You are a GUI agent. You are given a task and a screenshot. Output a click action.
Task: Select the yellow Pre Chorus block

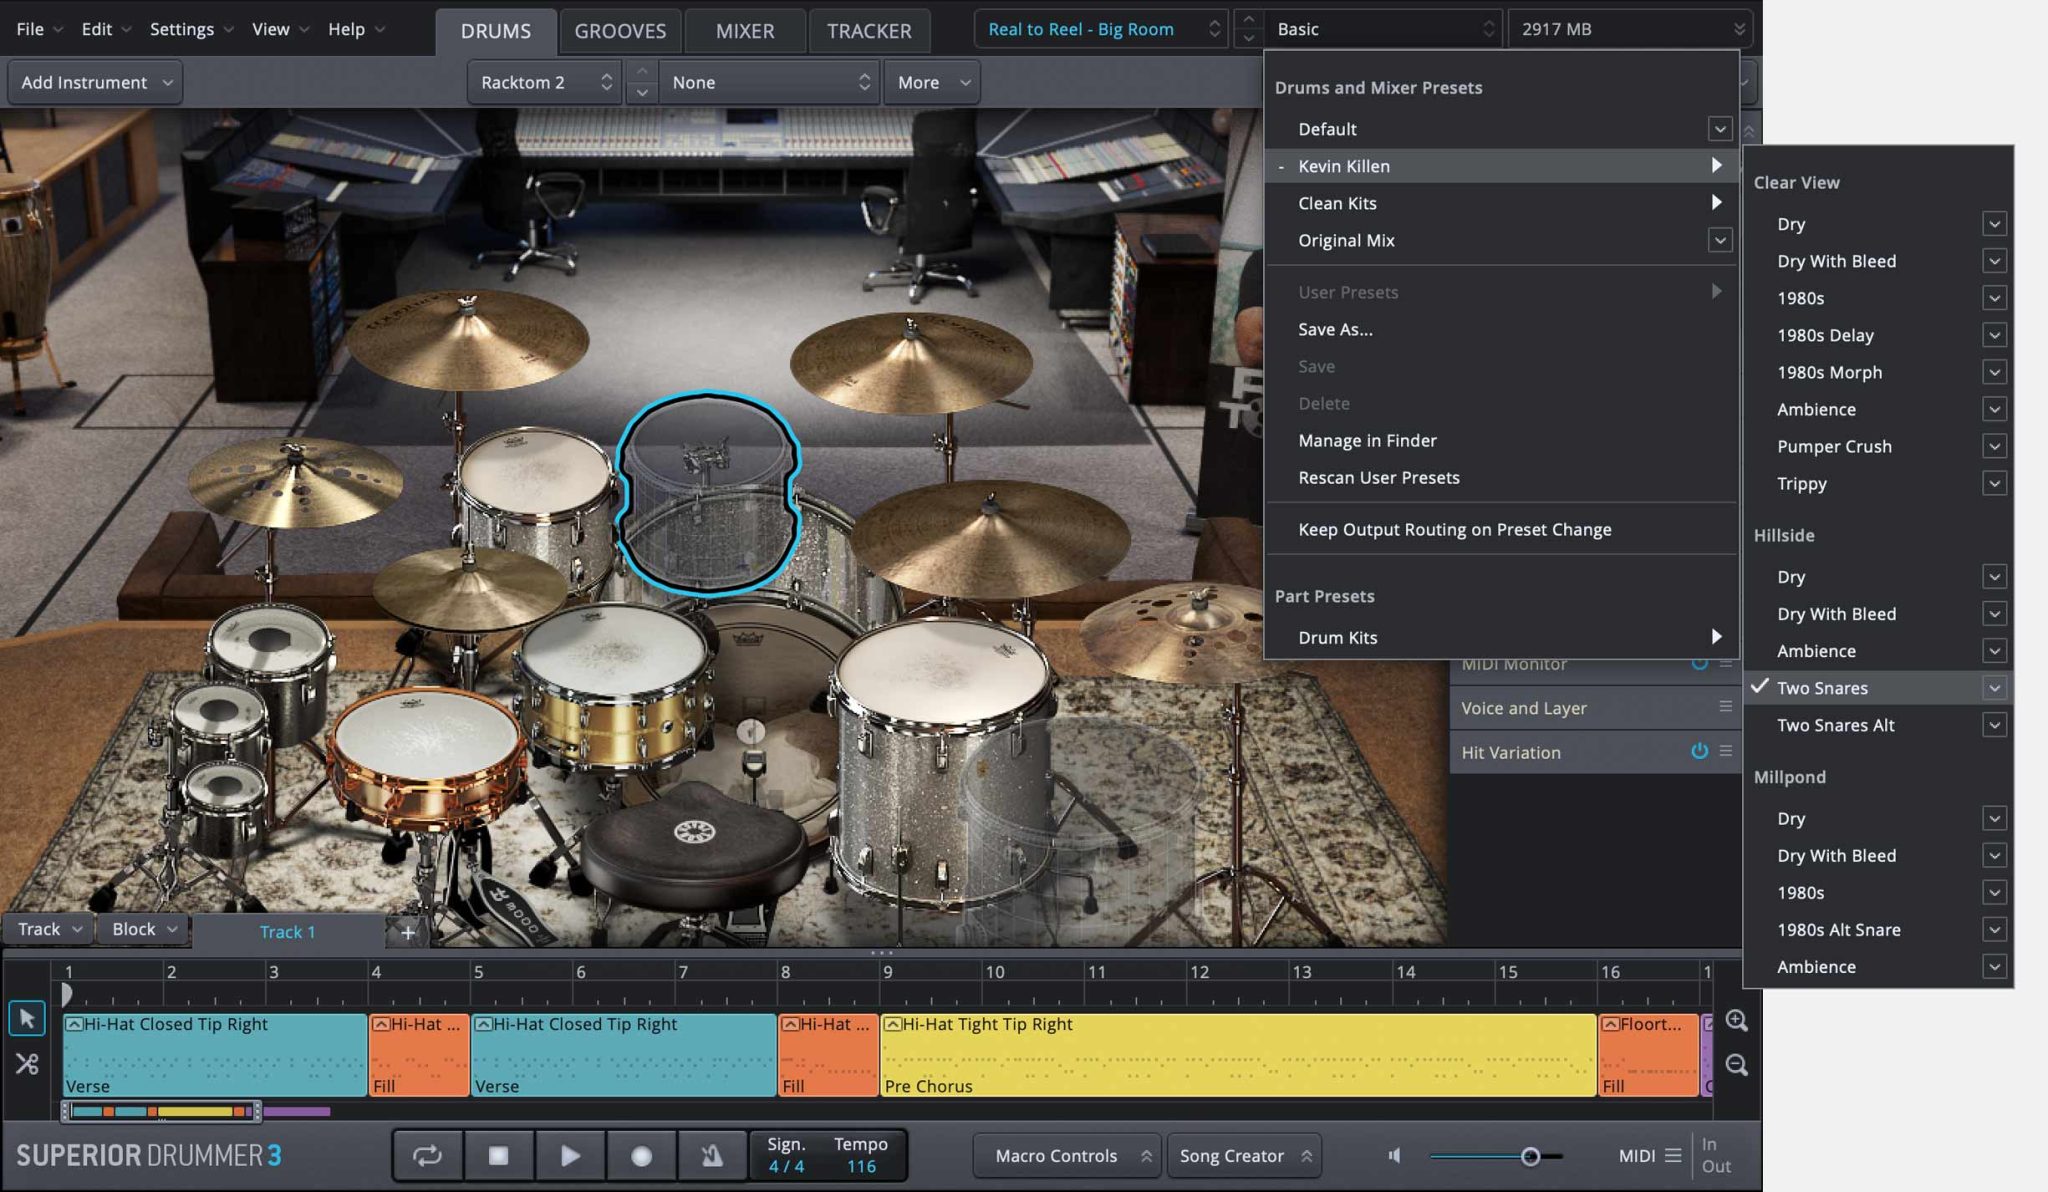[1238, 1055]
